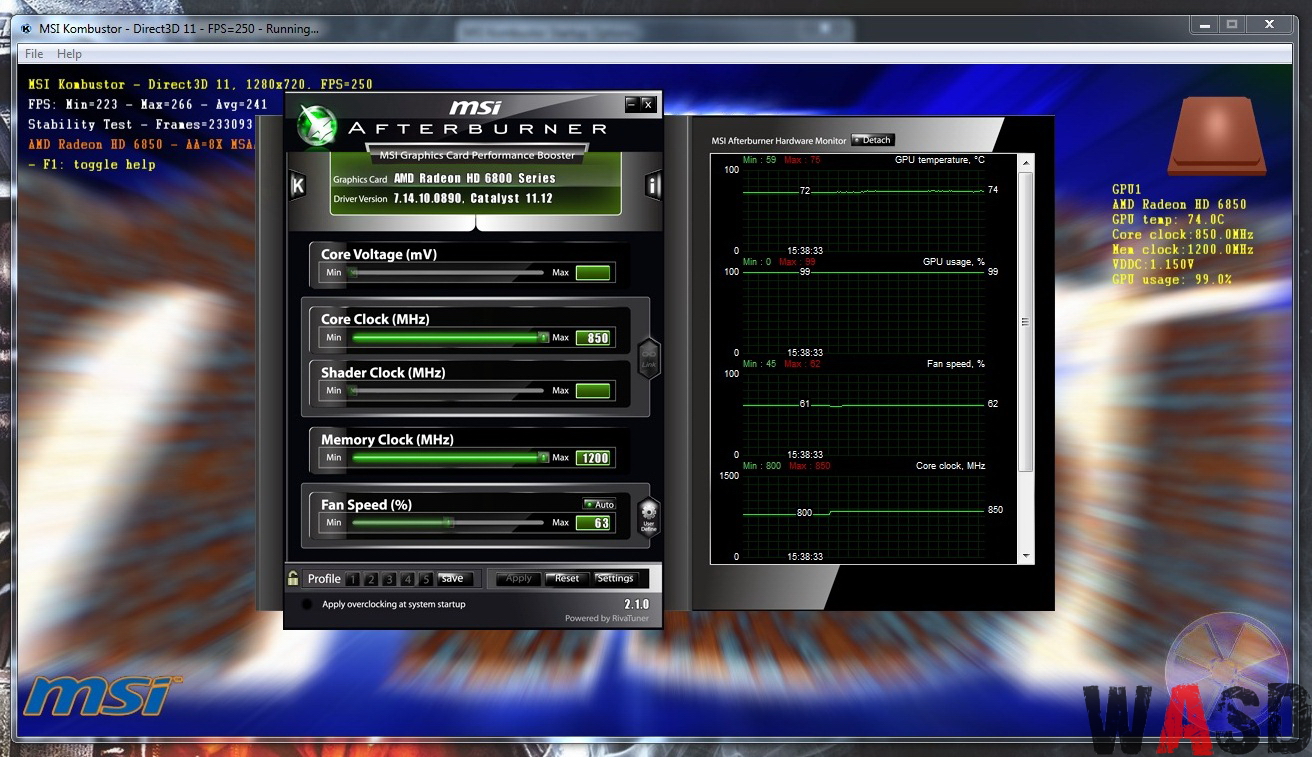The height and width of the screenshot is (757, 1312).
Task: Click the "GPU temp: 74.0C" overlay text
Action: point(1169,220)
